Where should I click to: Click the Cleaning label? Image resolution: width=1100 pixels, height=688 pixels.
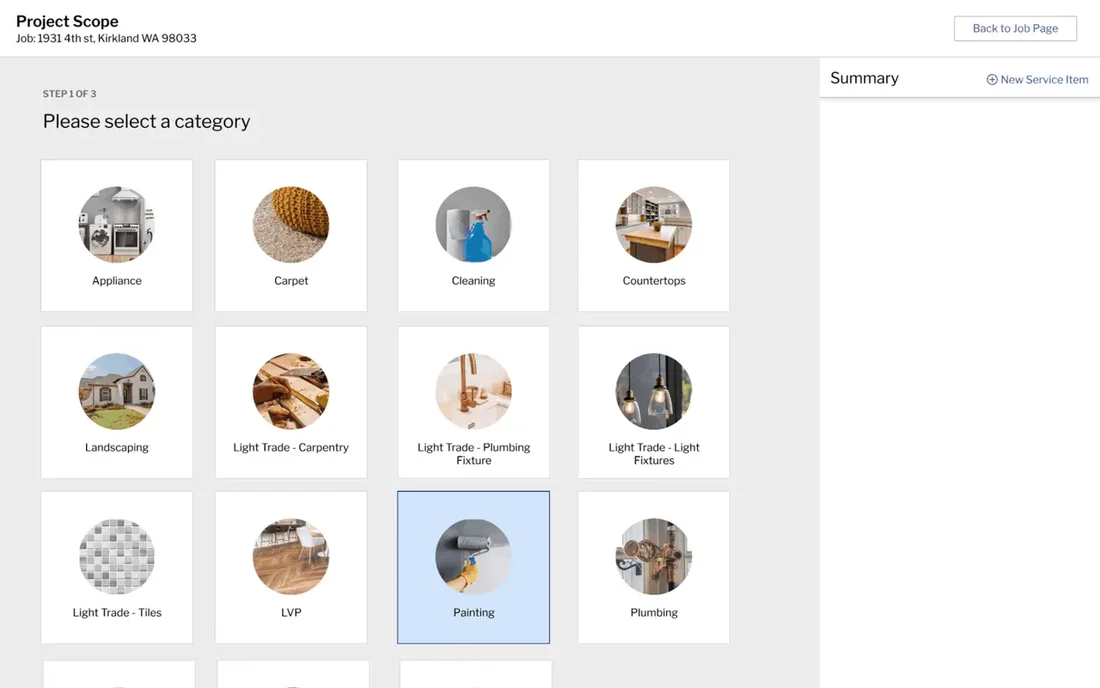point(474,281)
